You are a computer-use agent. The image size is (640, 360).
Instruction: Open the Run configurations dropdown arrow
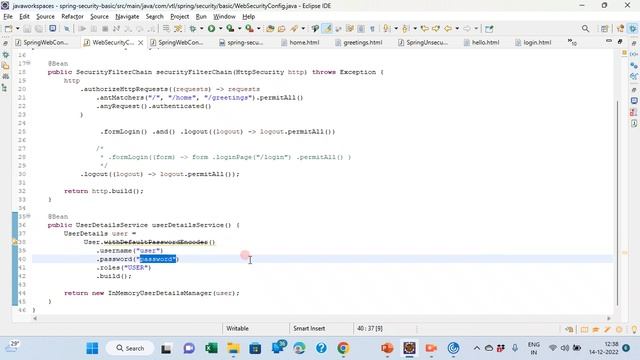click(x=220, y=29)
